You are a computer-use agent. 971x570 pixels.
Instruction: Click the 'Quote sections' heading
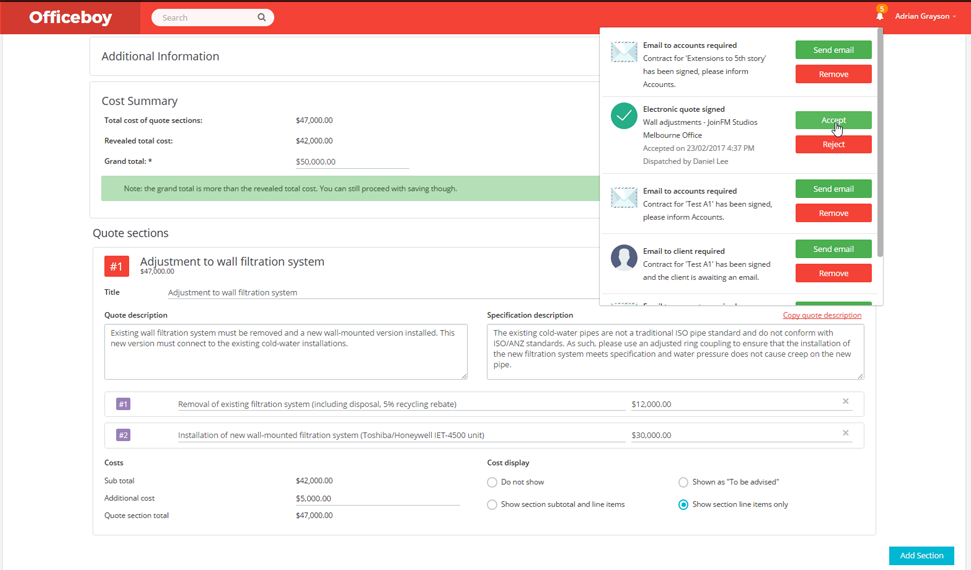(x=130, y=233)
